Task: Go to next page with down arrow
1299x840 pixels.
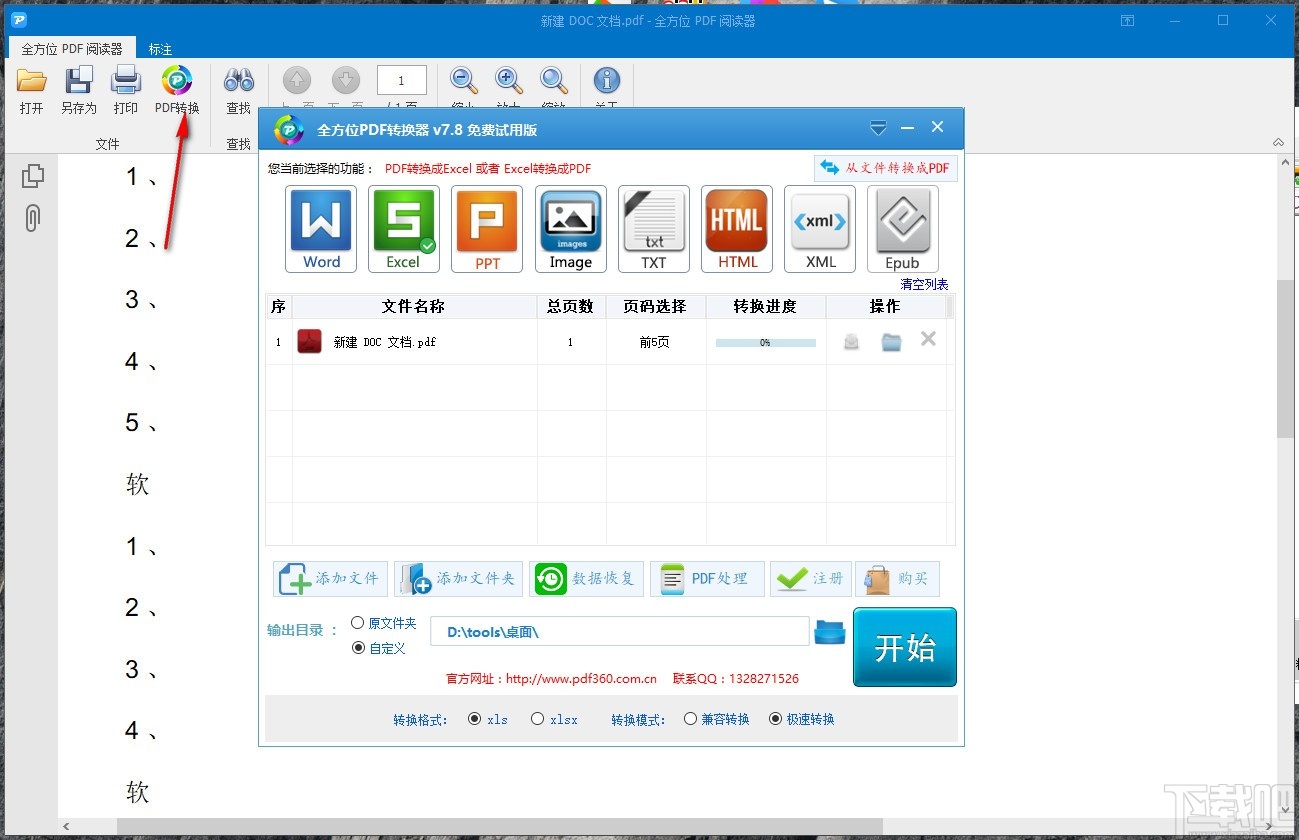Action: click(x=346, y=81)
